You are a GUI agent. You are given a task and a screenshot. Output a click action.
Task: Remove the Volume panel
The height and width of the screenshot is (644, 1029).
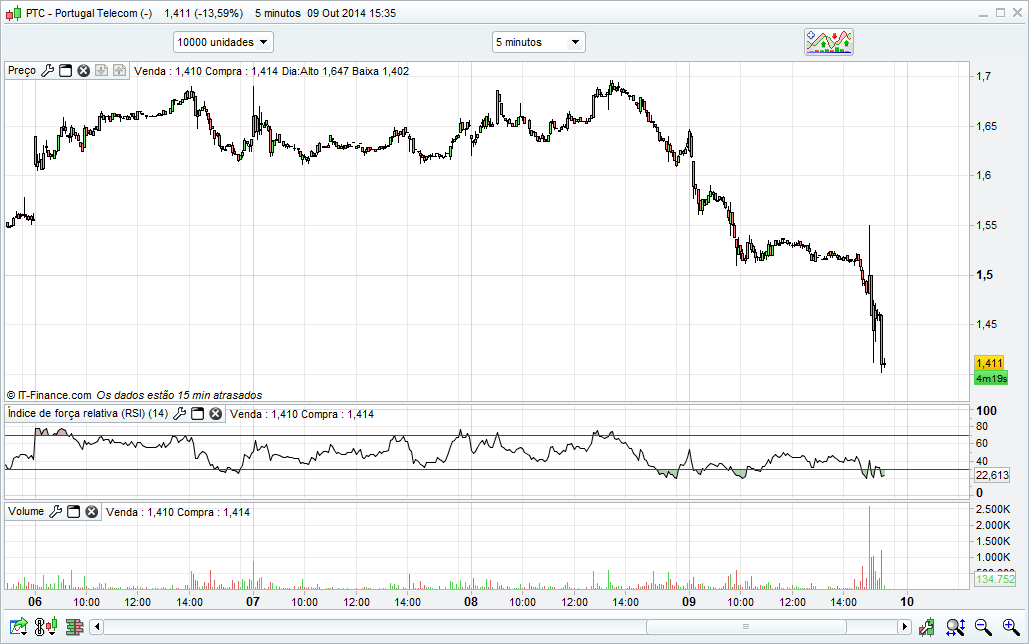[x=91, y=512]
